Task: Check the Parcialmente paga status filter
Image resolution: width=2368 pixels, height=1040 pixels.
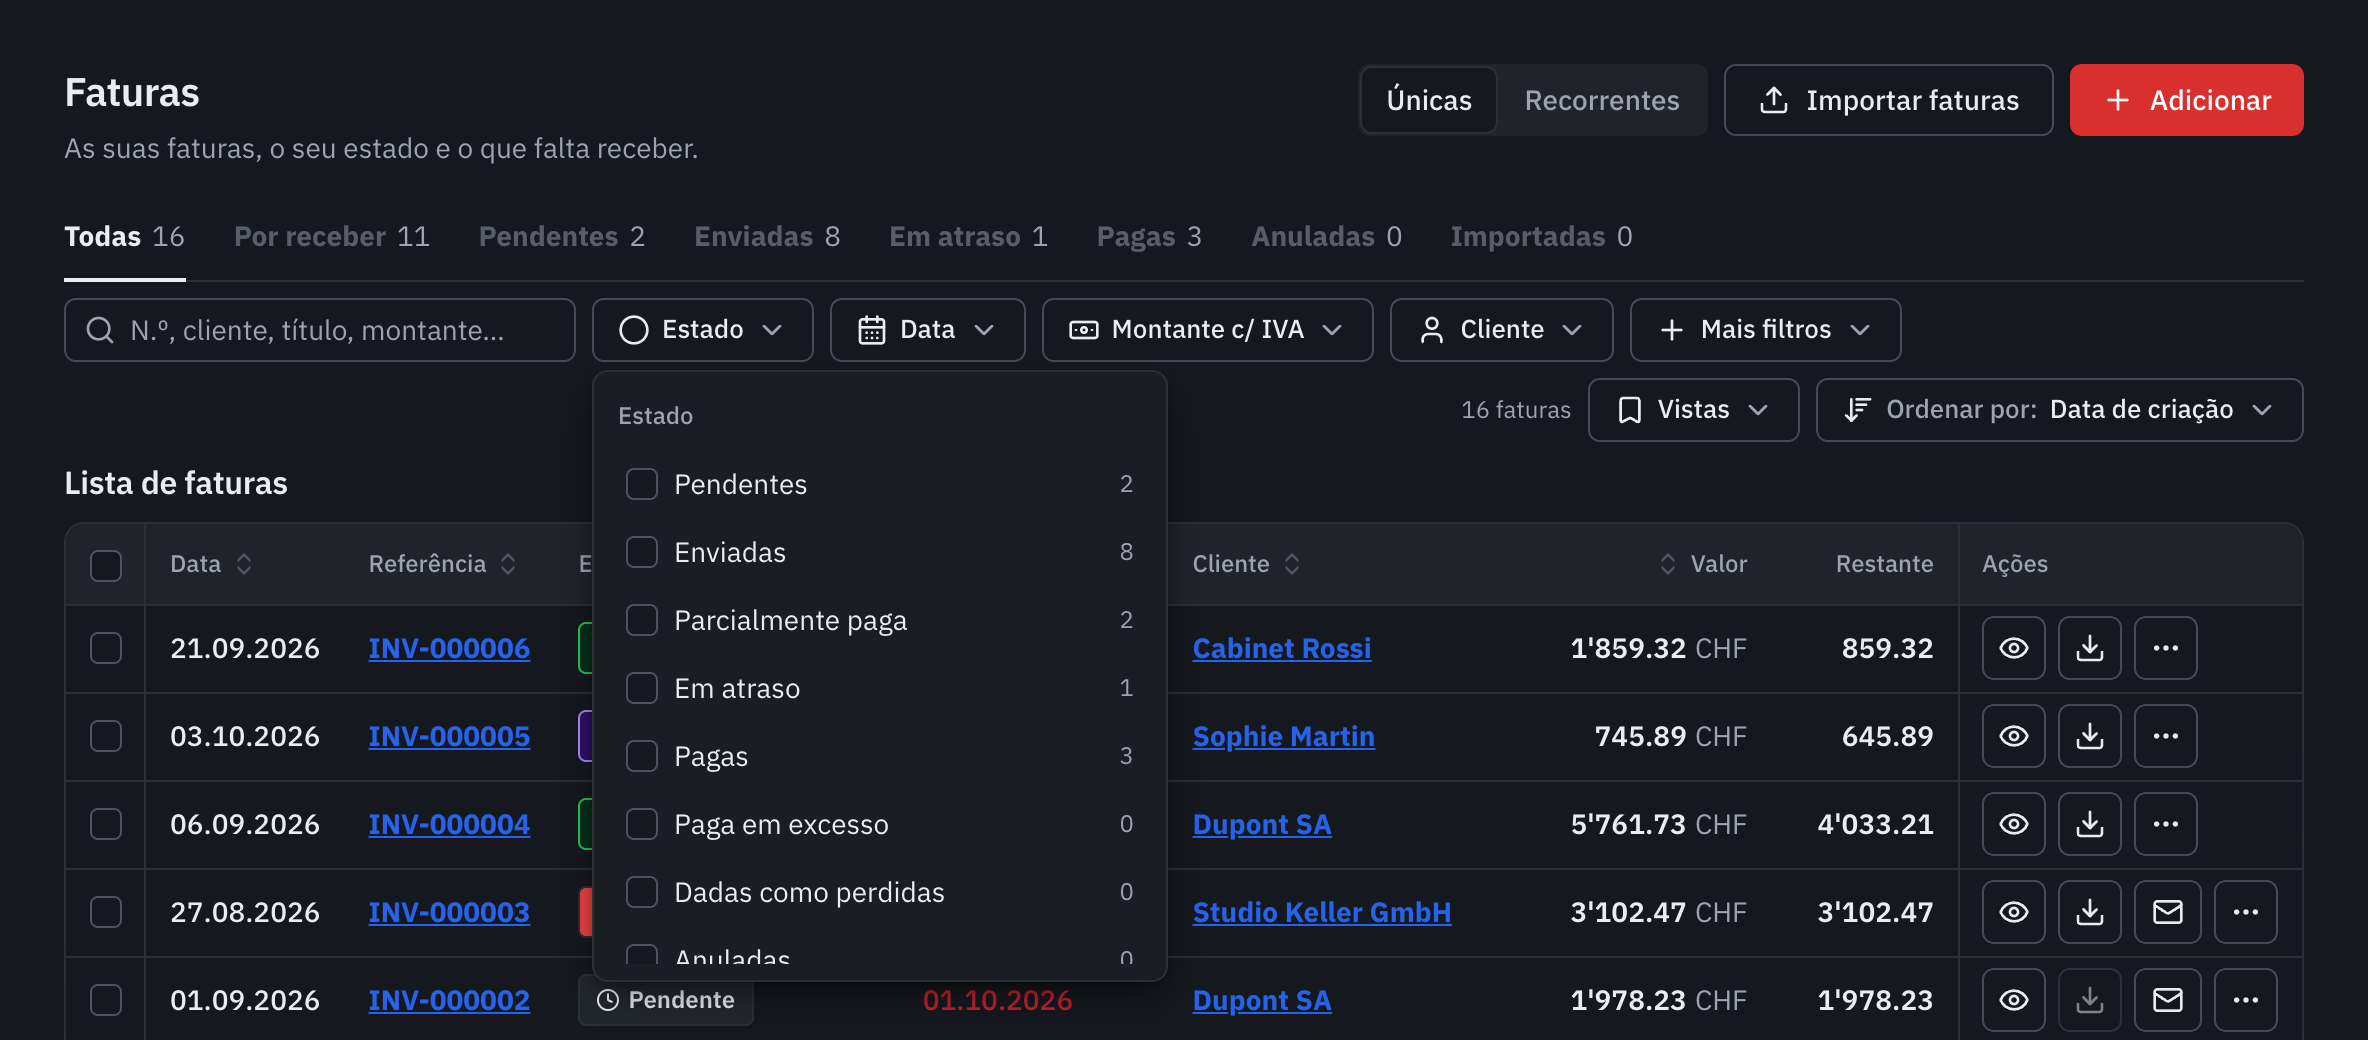Action: (641, 620)
